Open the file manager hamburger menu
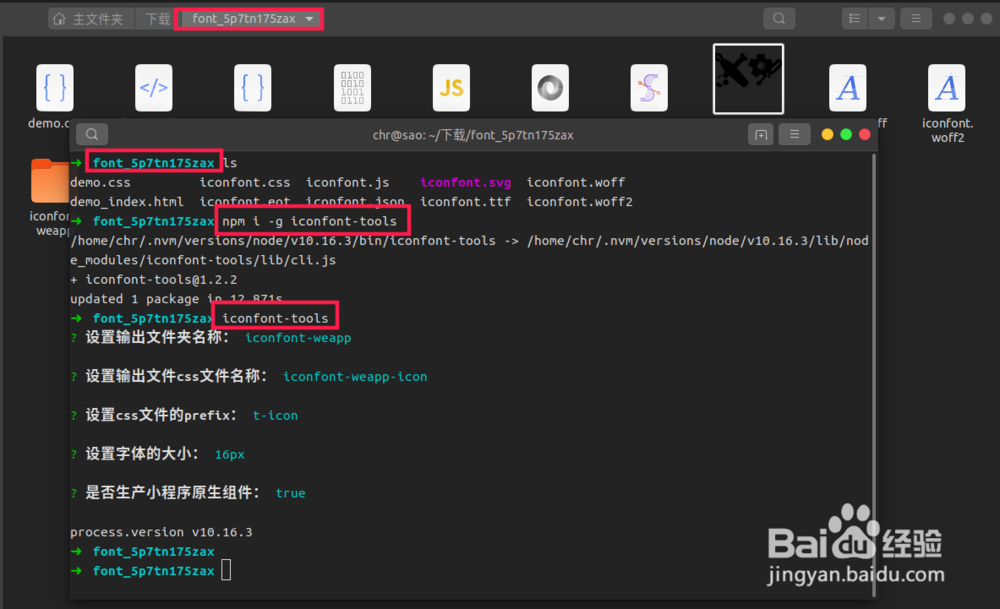Image resolution: width=1000 pixels, height=609 pixels. pos(916,18)
